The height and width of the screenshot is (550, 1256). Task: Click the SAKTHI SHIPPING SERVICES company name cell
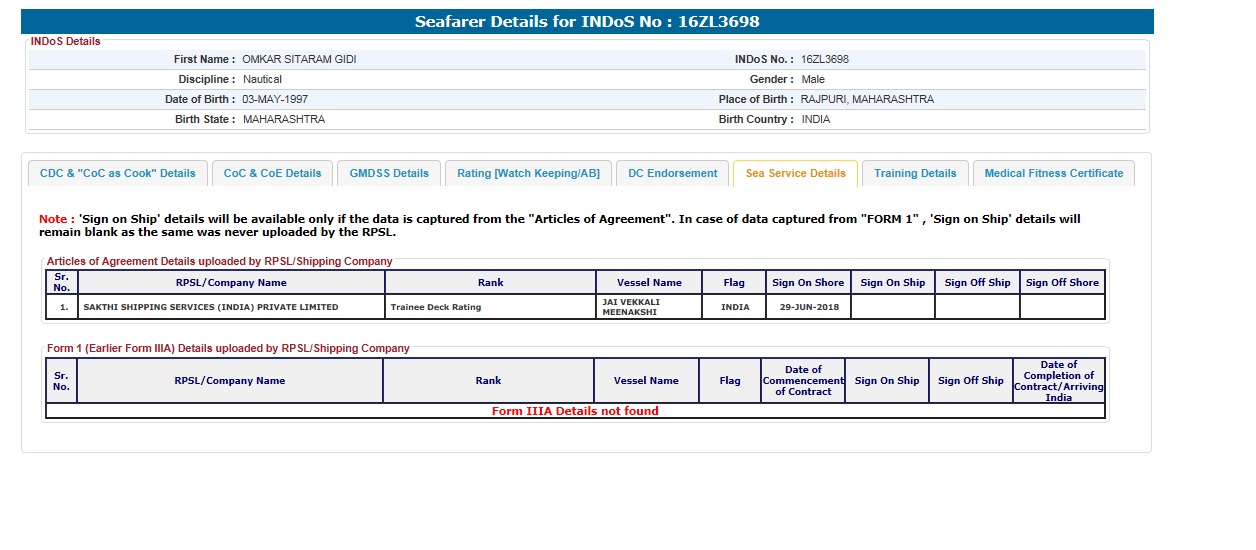[211, 307]
